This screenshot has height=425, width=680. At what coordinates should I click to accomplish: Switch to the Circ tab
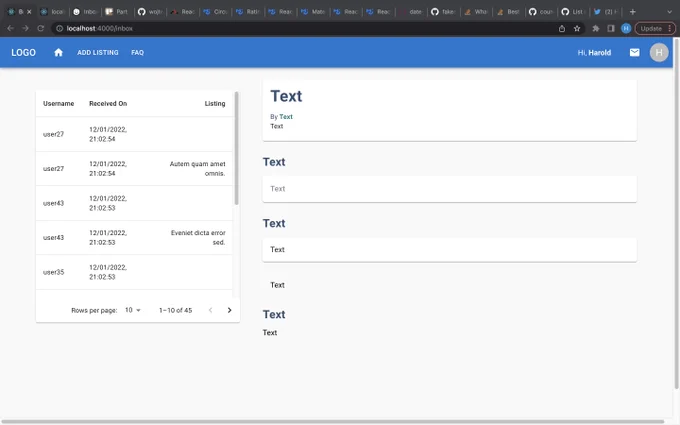point(216,12)
